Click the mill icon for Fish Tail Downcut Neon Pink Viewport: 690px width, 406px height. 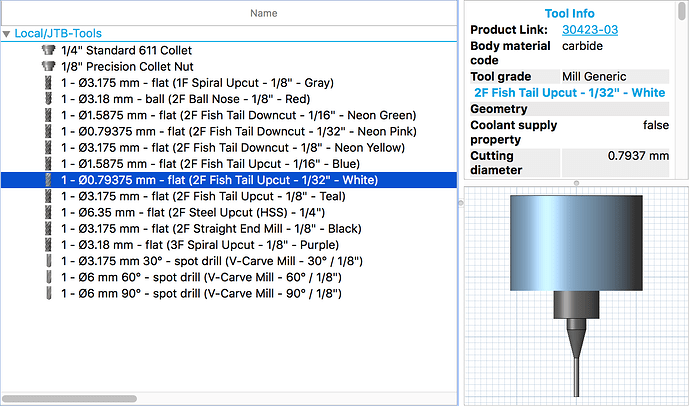48,131
